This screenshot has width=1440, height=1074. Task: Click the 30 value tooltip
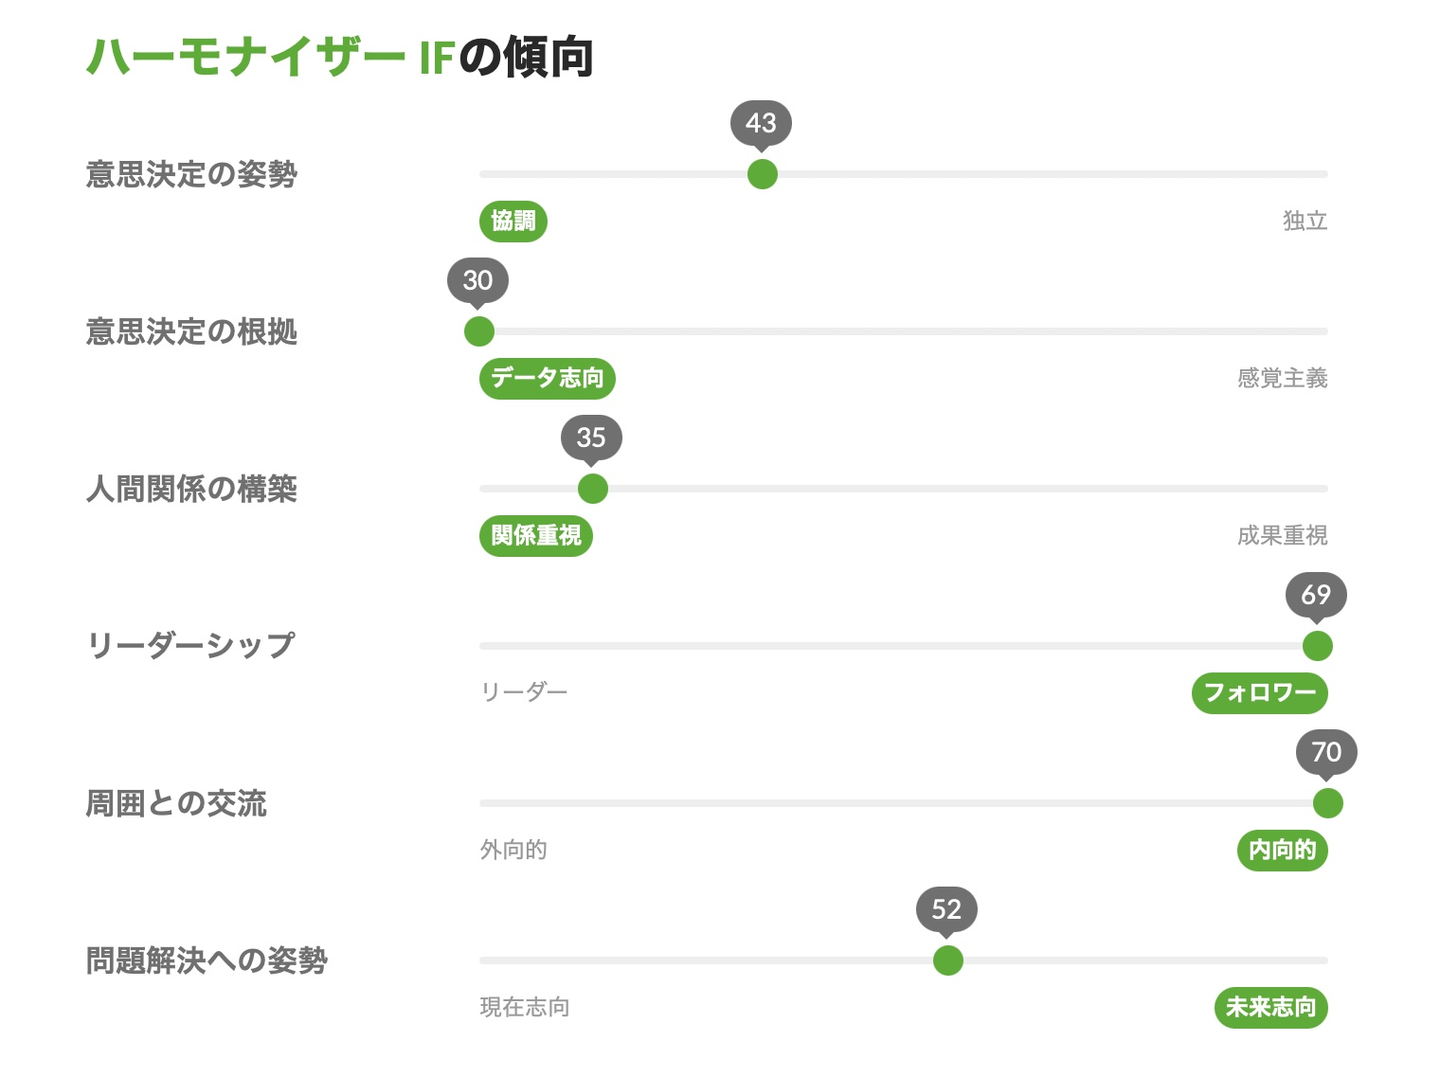pyautogui.click(x=478, y=280)
